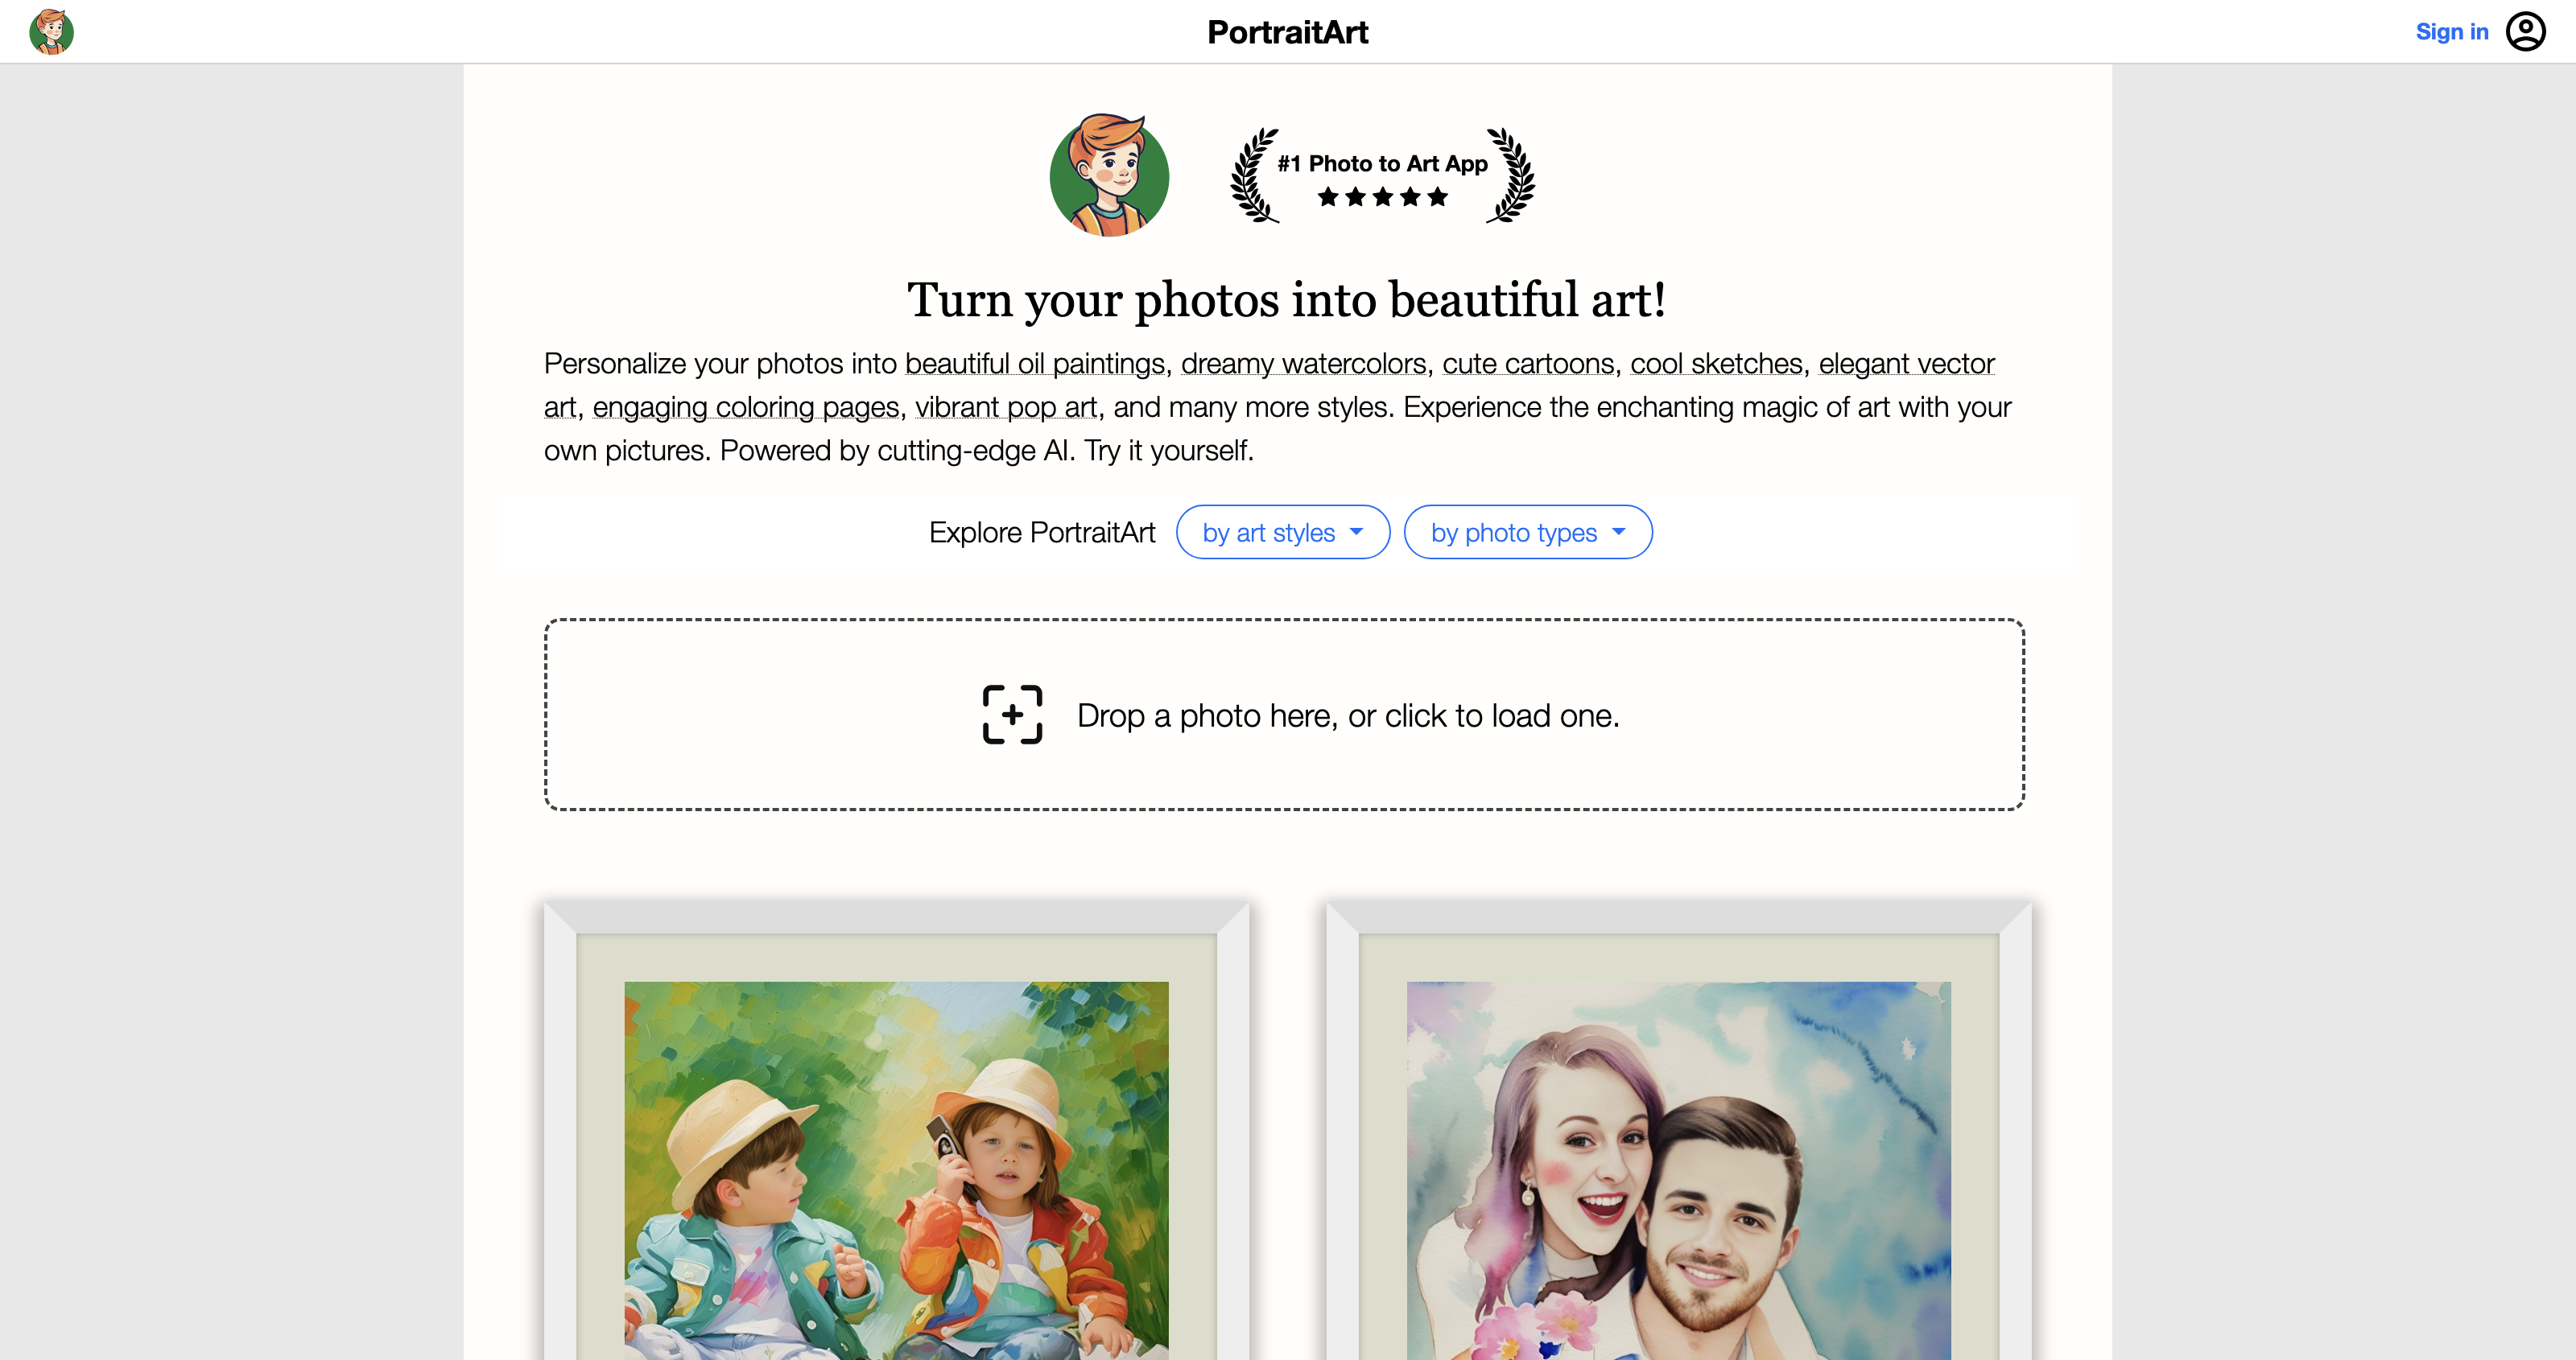
Task: Open the beautiful oil paintings link
Action: 1035,363
